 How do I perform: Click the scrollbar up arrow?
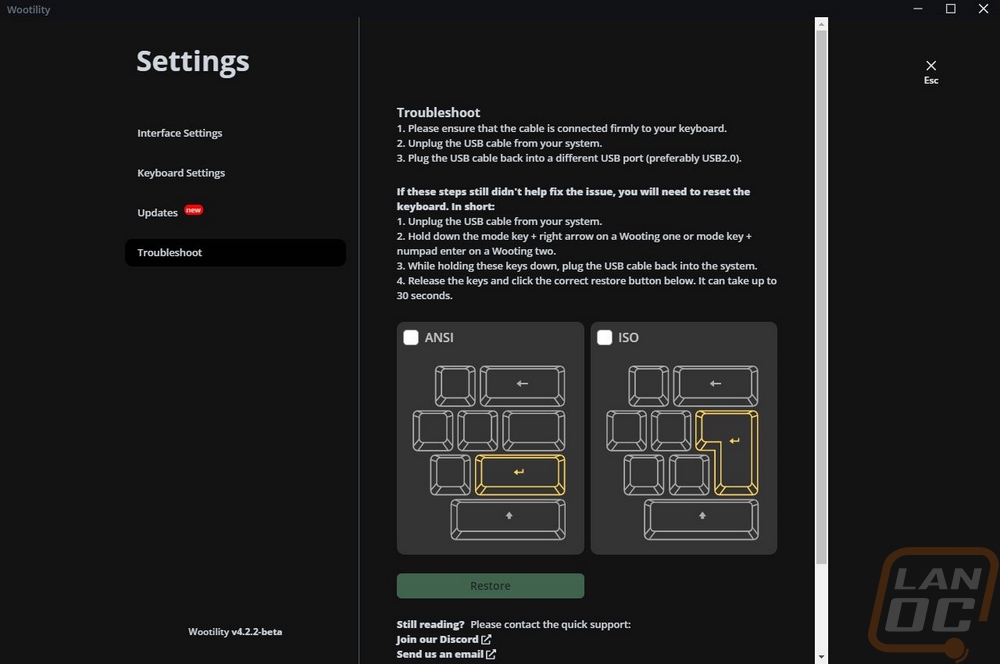tap(821, 24)
